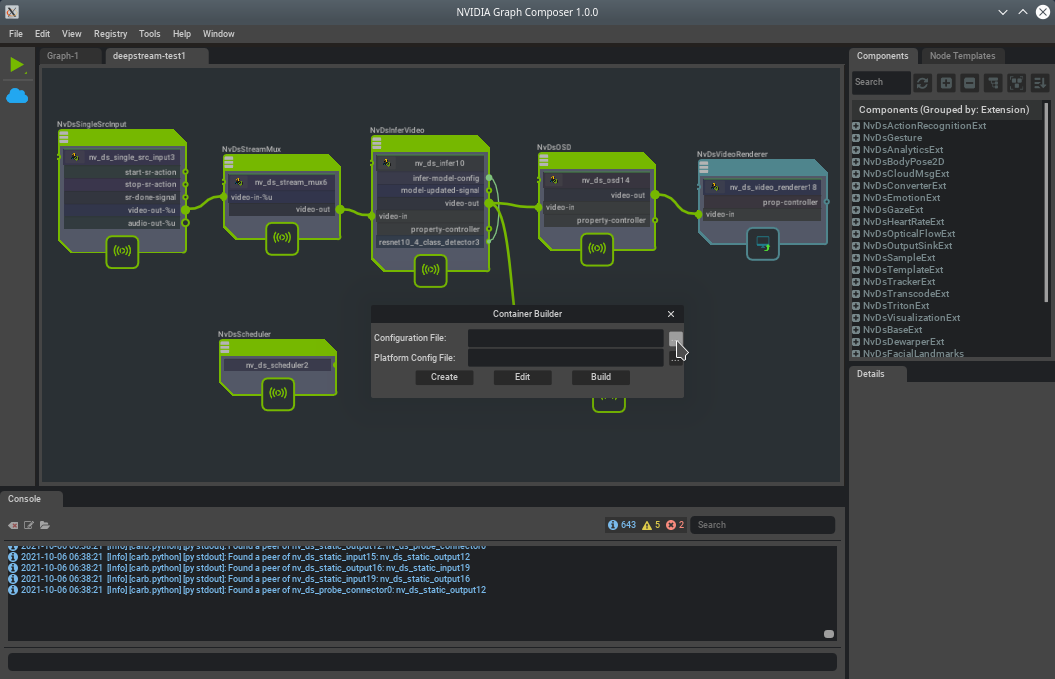The height and width of the screenshot is (679, 1055).
Task: Toggle the warnings filter showing 5
Action: tap(651, 525)
